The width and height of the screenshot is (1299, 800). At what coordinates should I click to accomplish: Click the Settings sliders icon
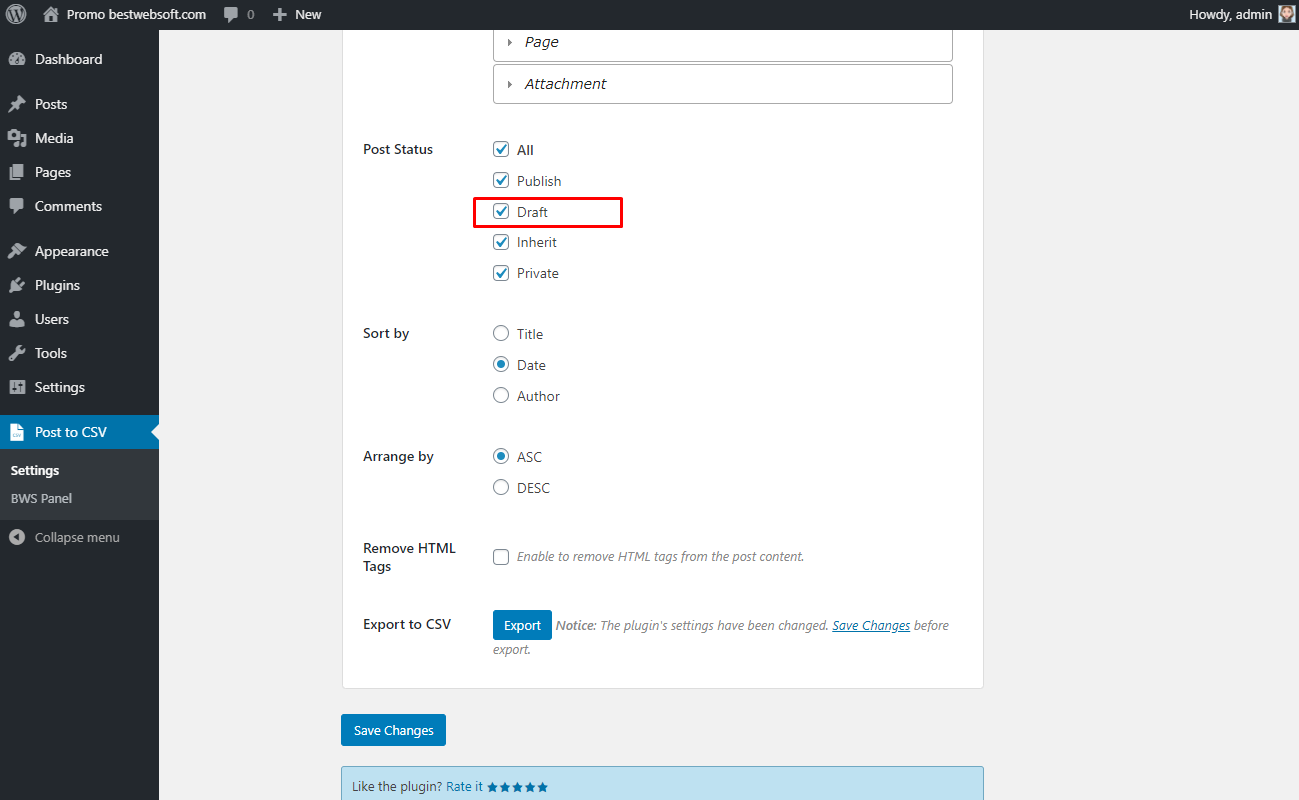pyautogui.click(x=17, y=387)
